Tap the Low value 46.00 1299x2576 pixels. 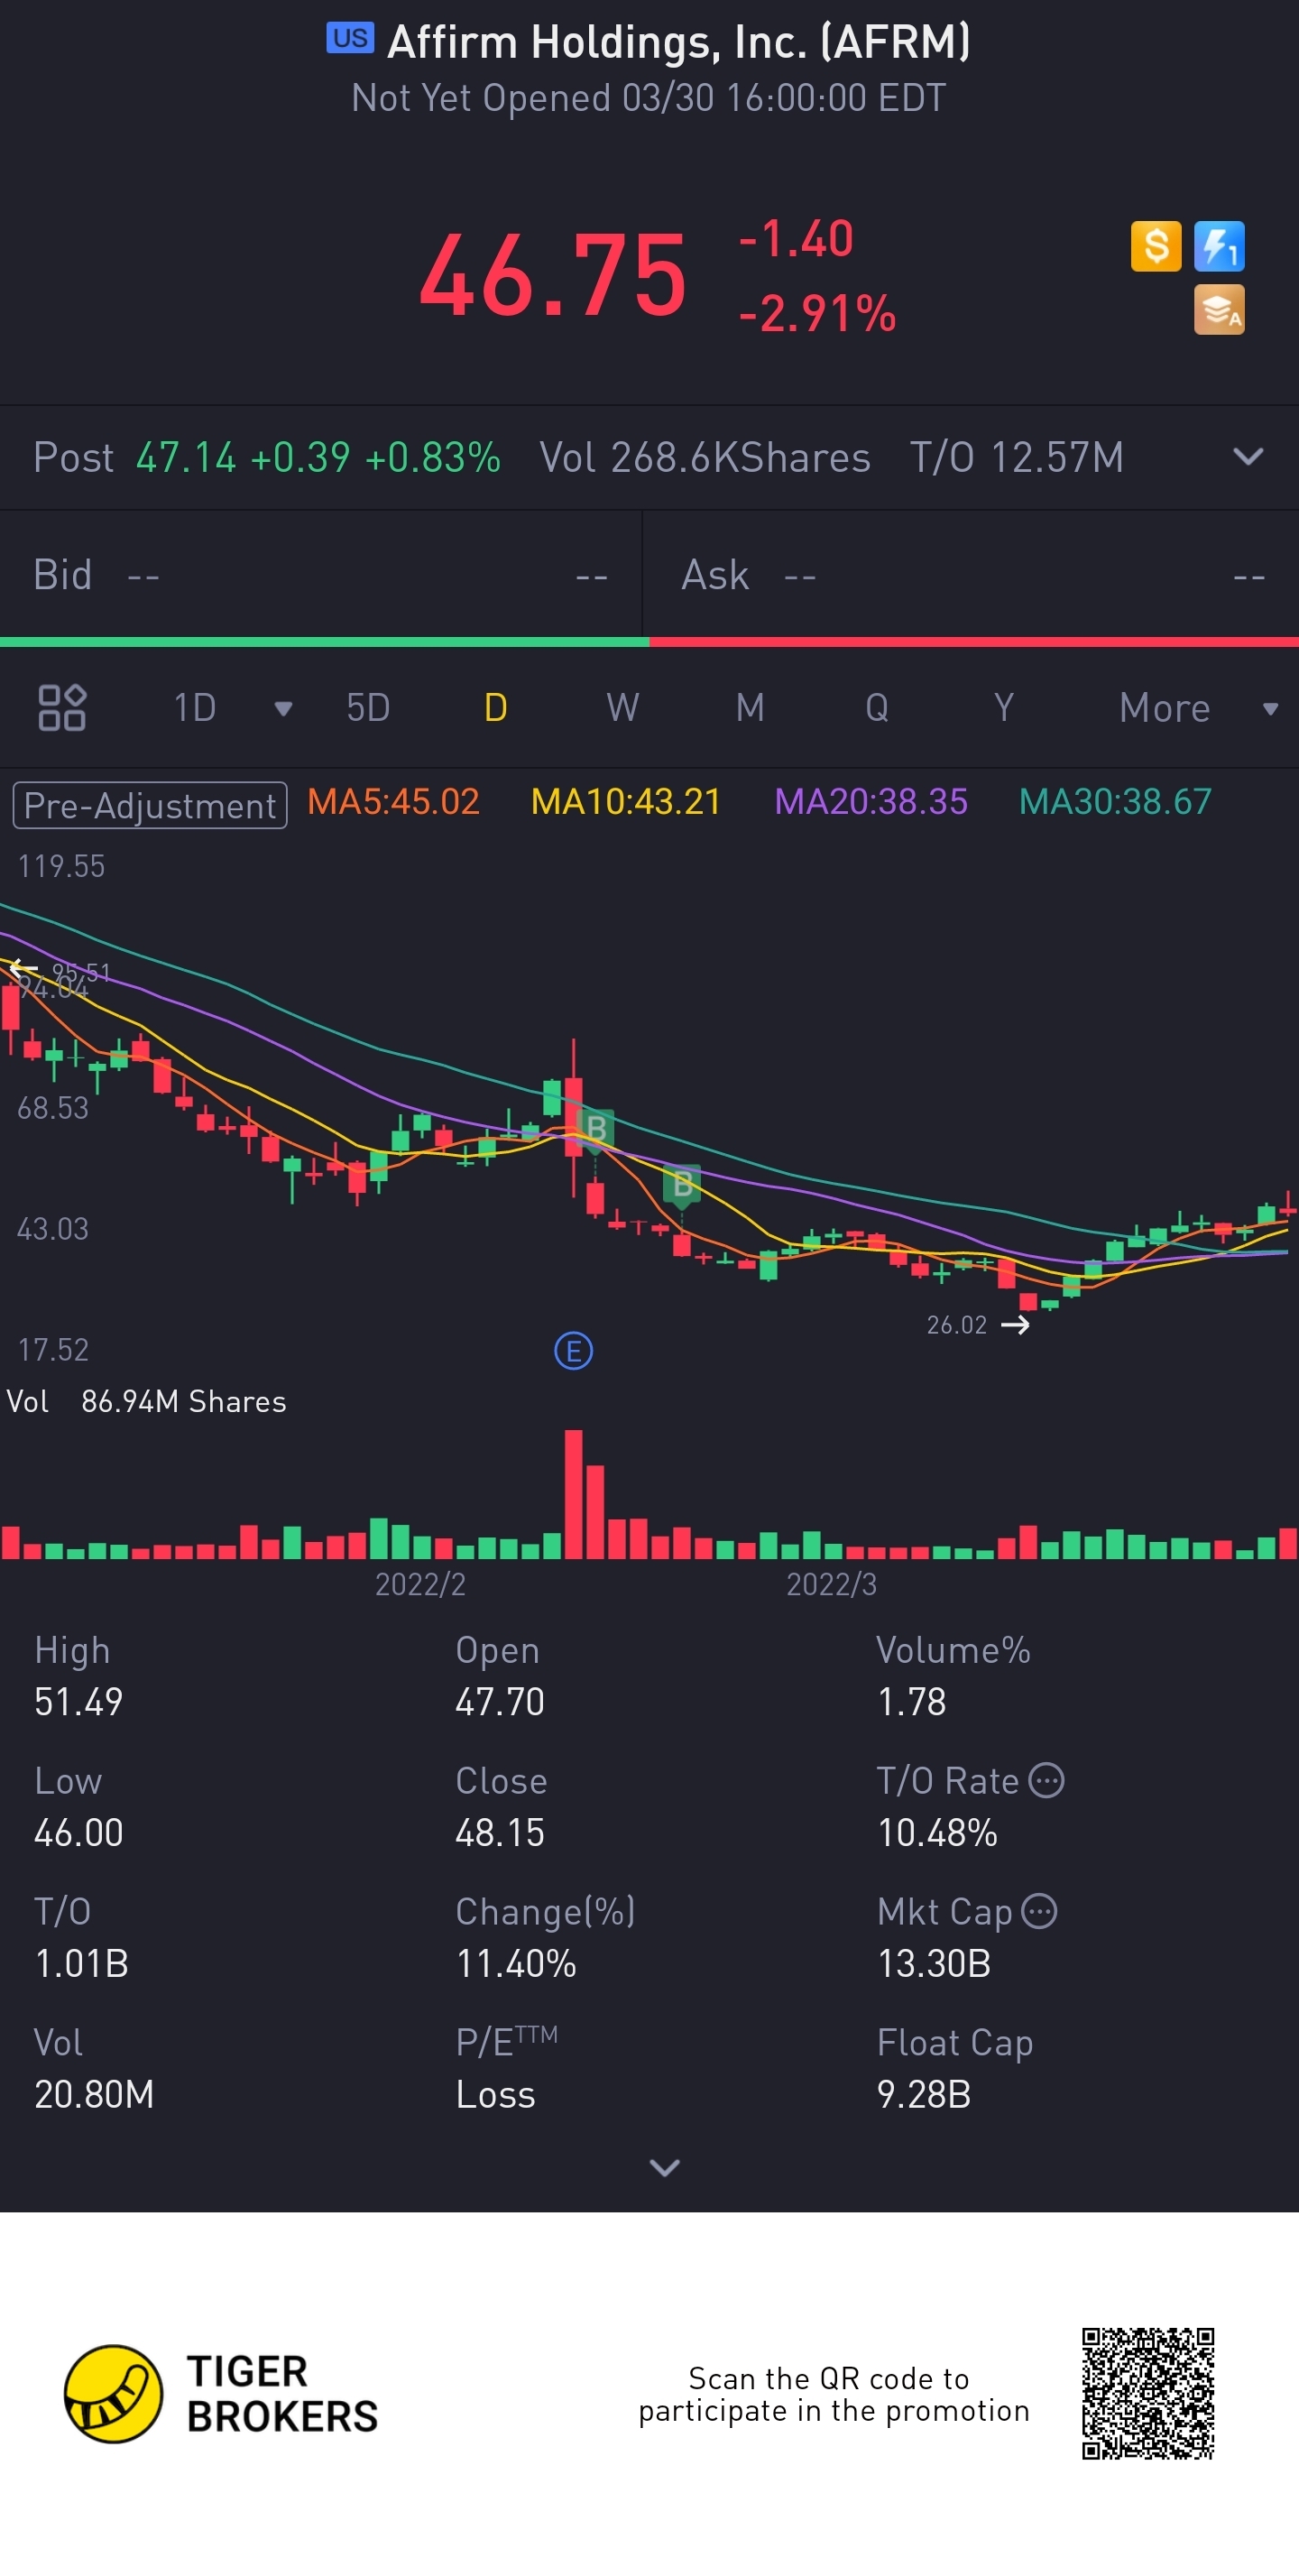coord(78,1833)
